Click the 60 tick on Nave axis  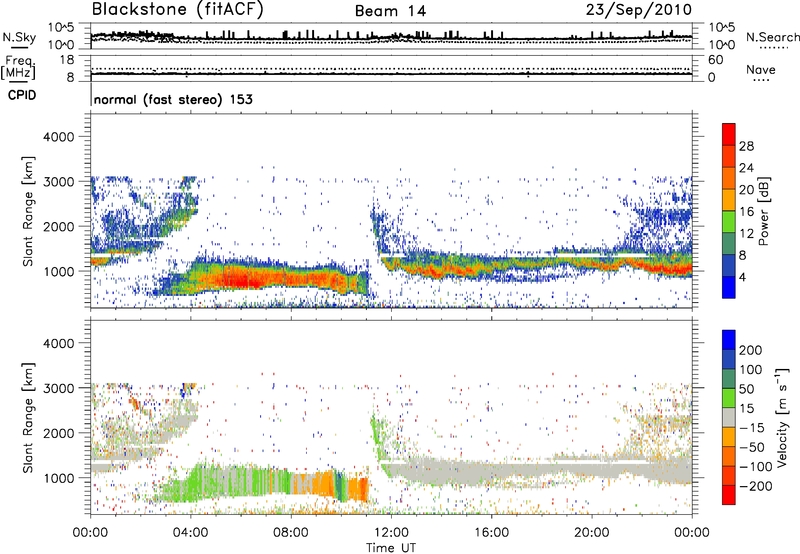point(715,60)
